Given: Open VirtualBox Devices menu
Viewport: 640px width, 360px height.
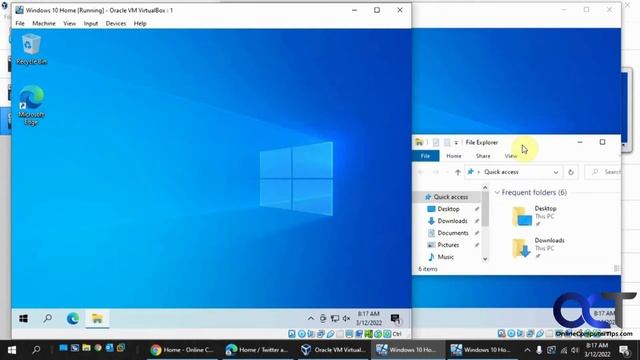Looking at the screenshot, I should [x=116, y=24].
